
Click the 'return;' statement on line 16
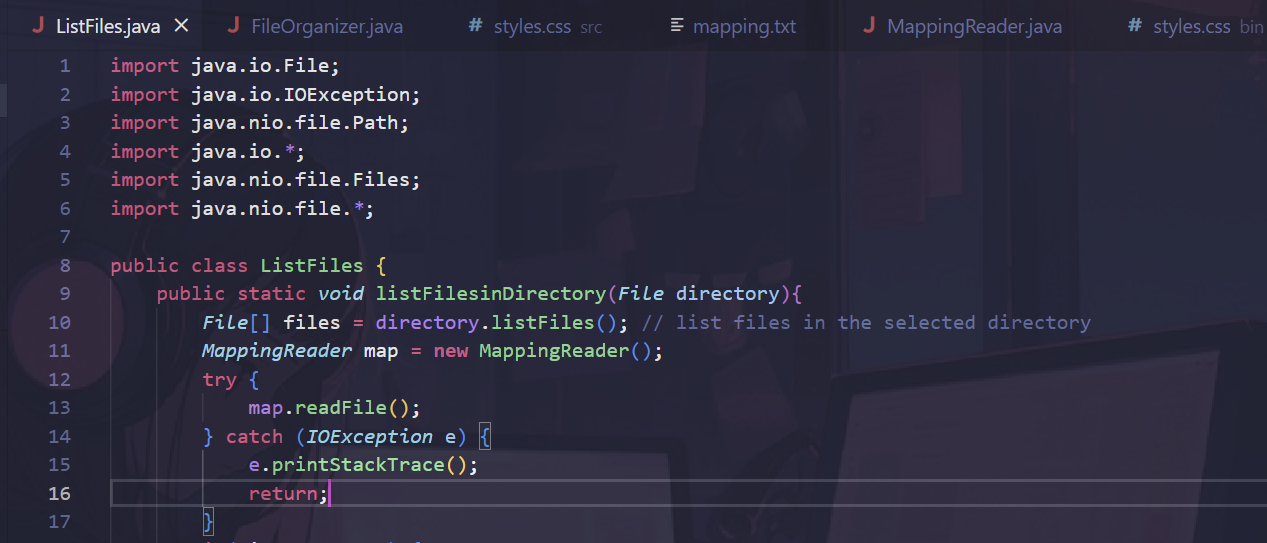288,494
